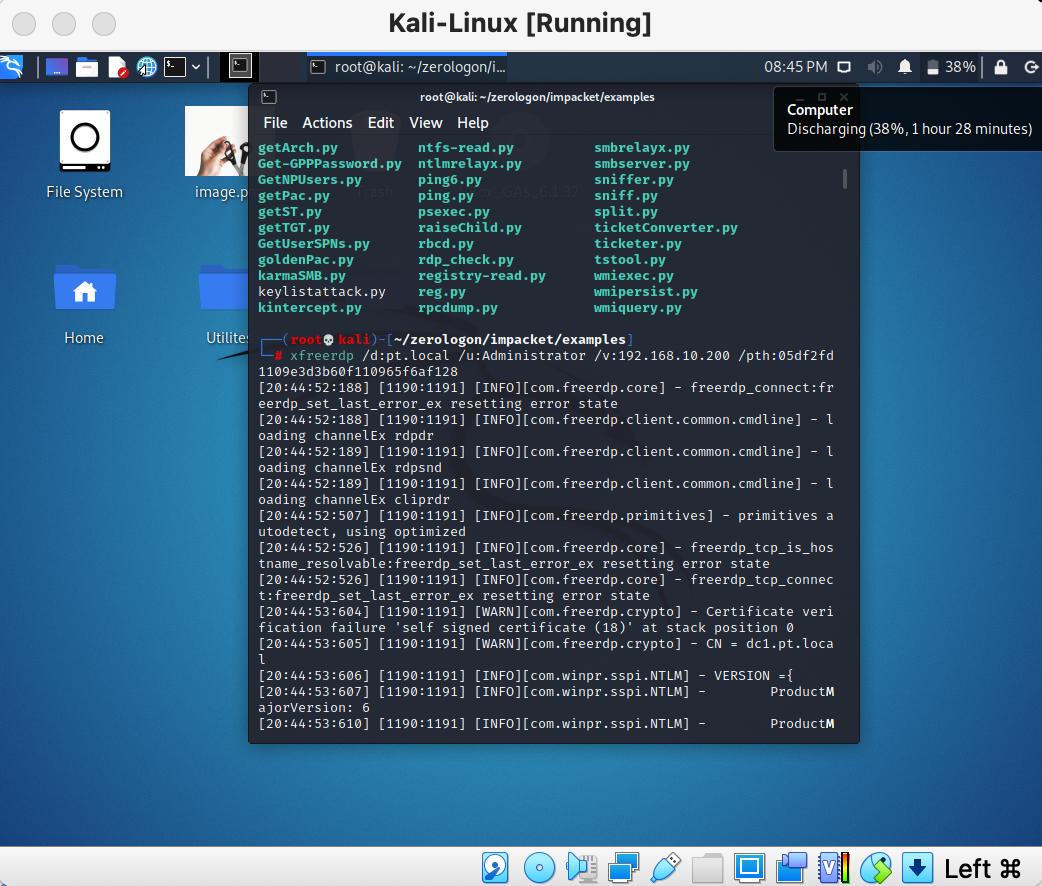Click the terminal window title bar icon
Screen dimensions: 1042x886
tap(269, 97)
